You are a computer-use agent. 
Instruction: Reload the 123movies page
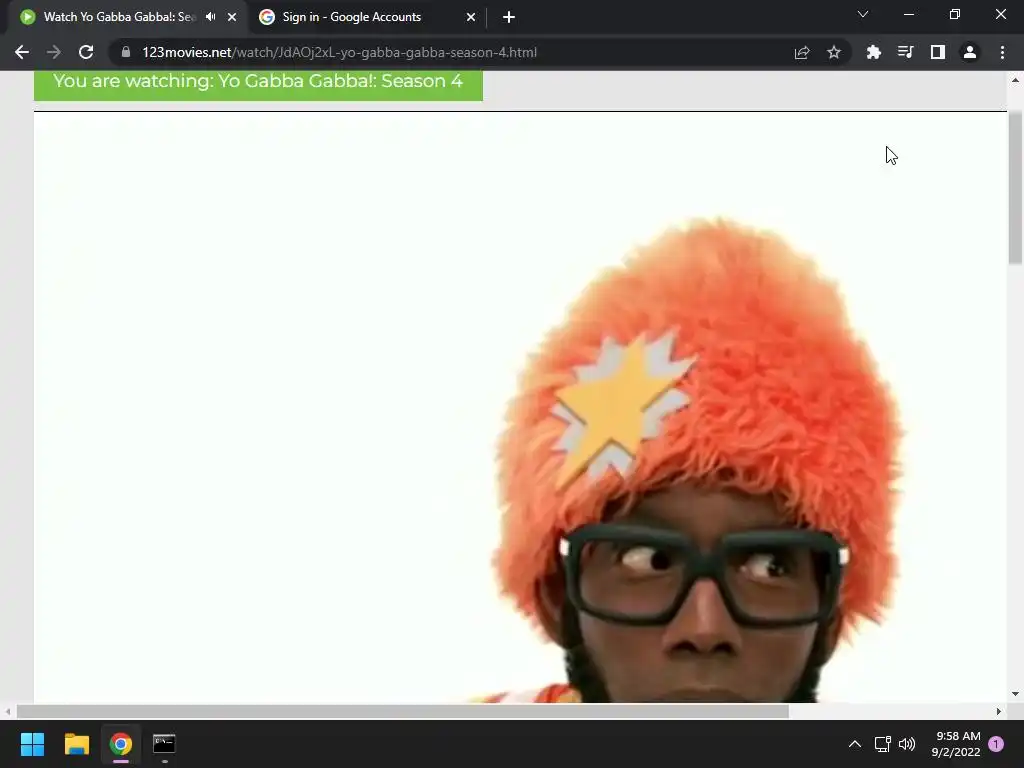(x=86, y=52)
